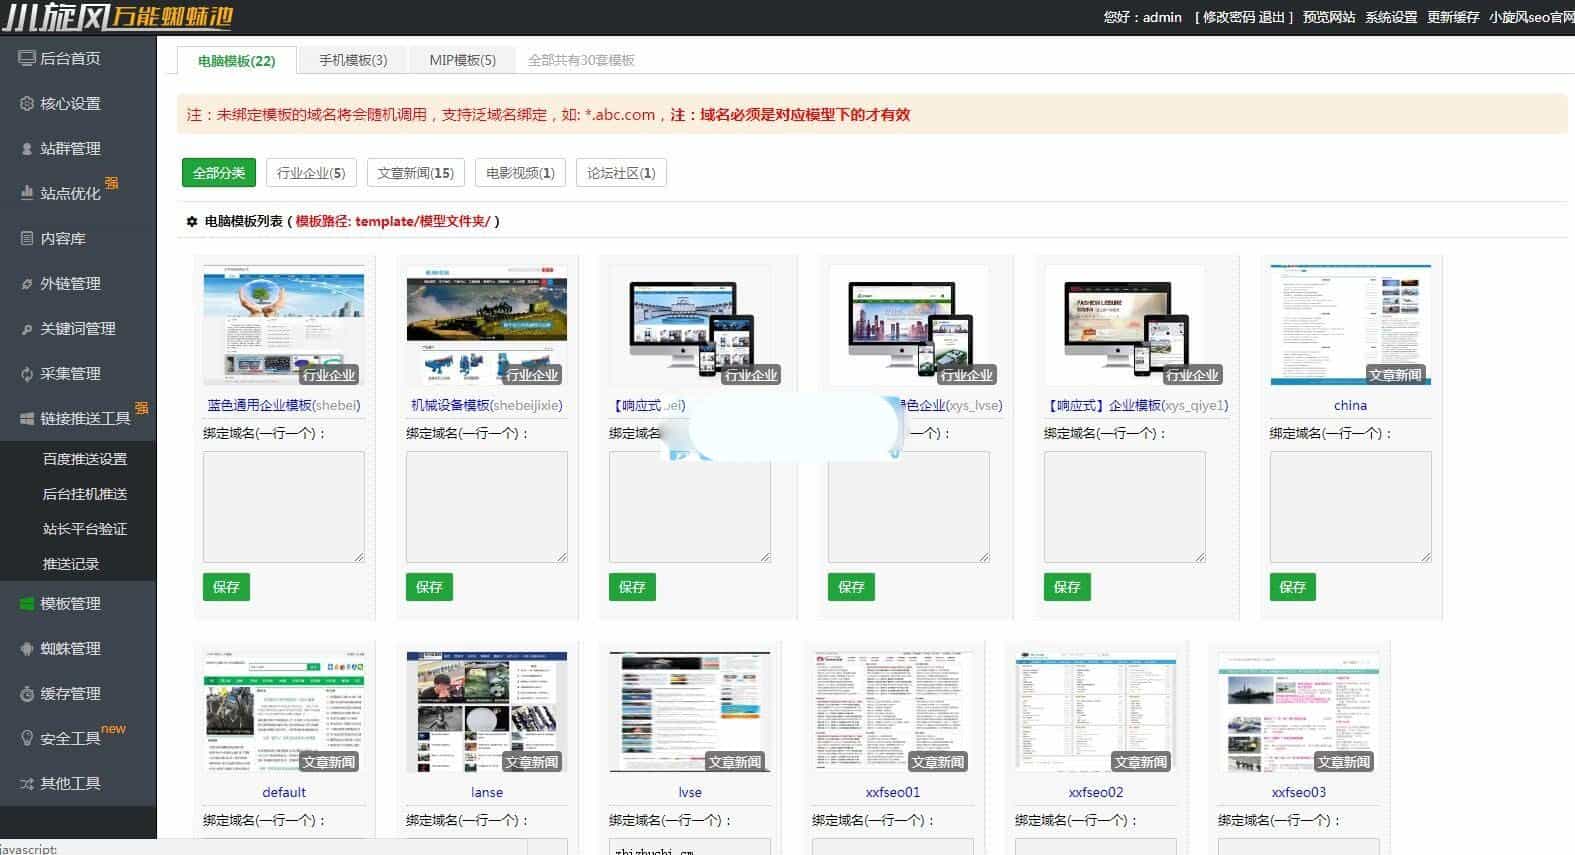Image resolution: width=1575 pixels, height=855 pixels.
Task: Click the 关键词管理 key icon
Action: click(27, 329)
